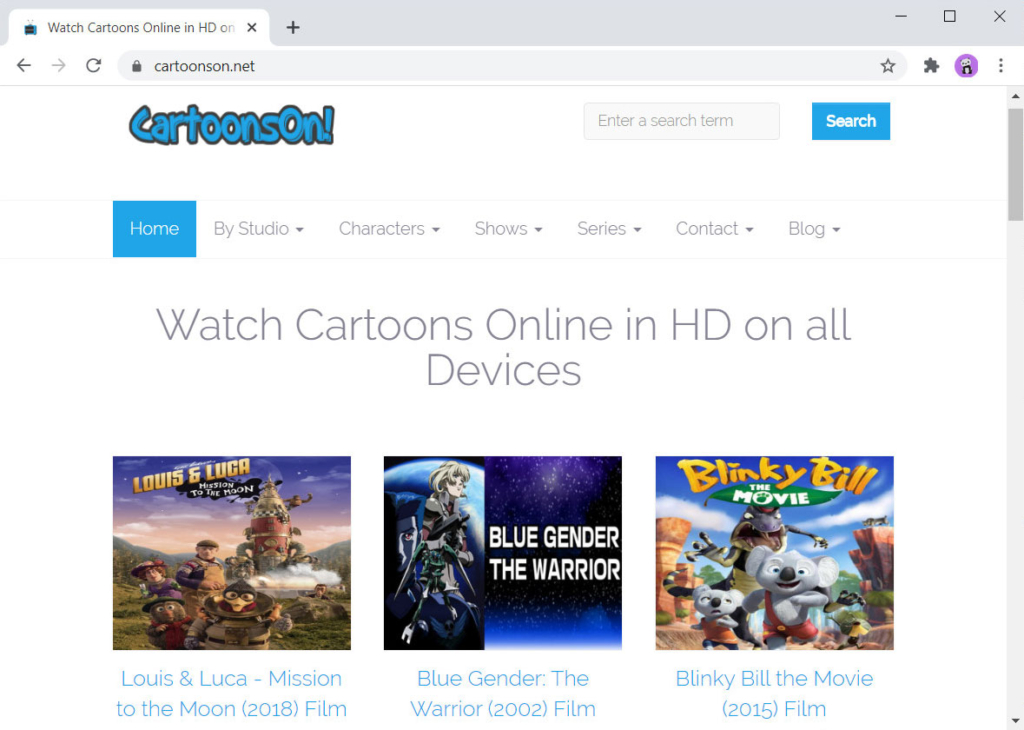
Task: Open Louis & Luca Mission to Moon link
Action: 232,693
